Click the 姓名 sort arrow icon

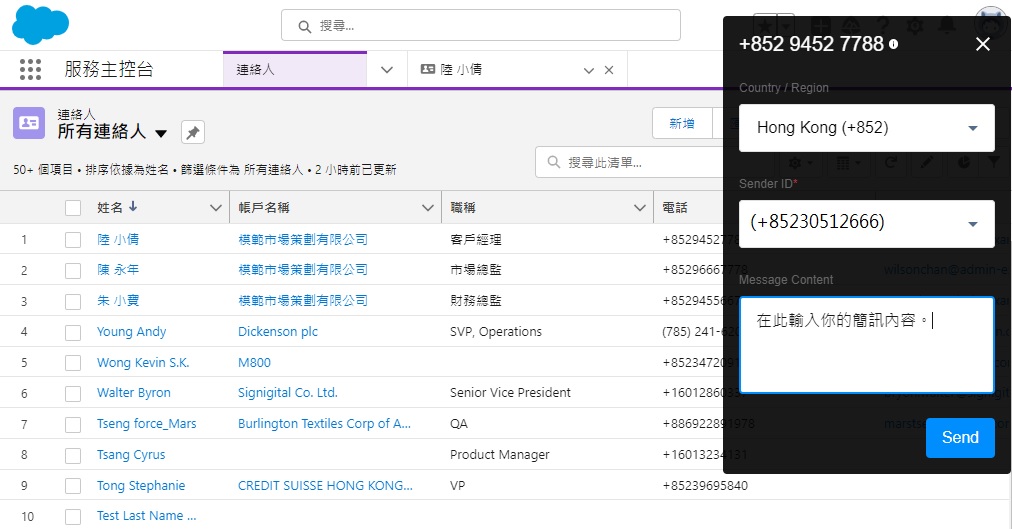[x=133, y=207]
